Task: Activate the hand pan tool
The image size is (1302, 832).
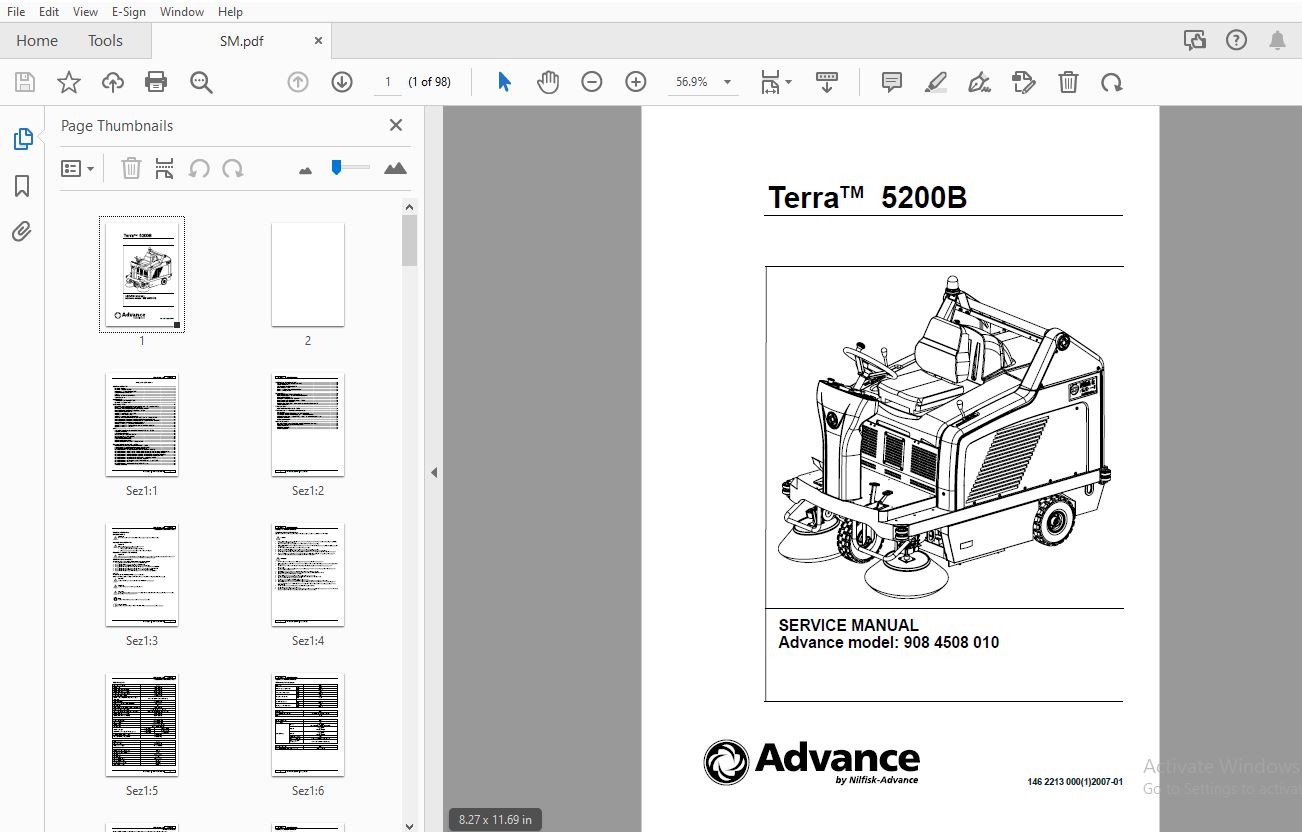Action: pyautogui.click(x=548, y=82)
